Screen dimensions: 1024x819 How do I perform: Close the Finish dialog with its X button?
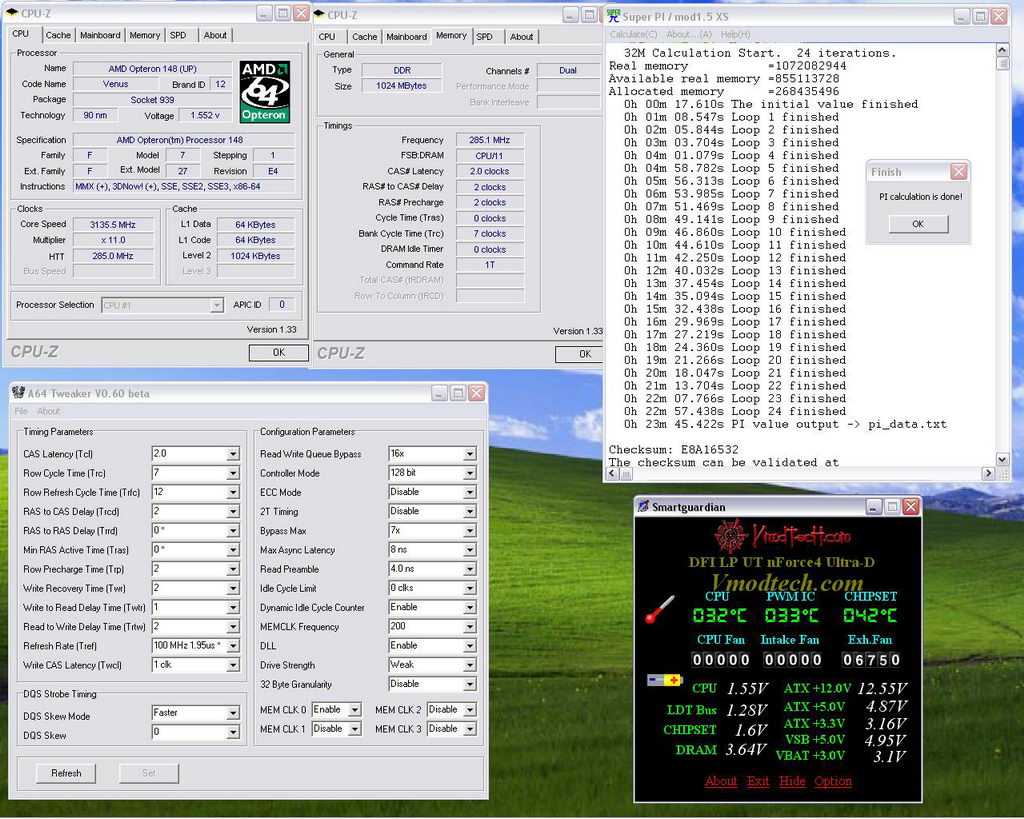(958, 172)
